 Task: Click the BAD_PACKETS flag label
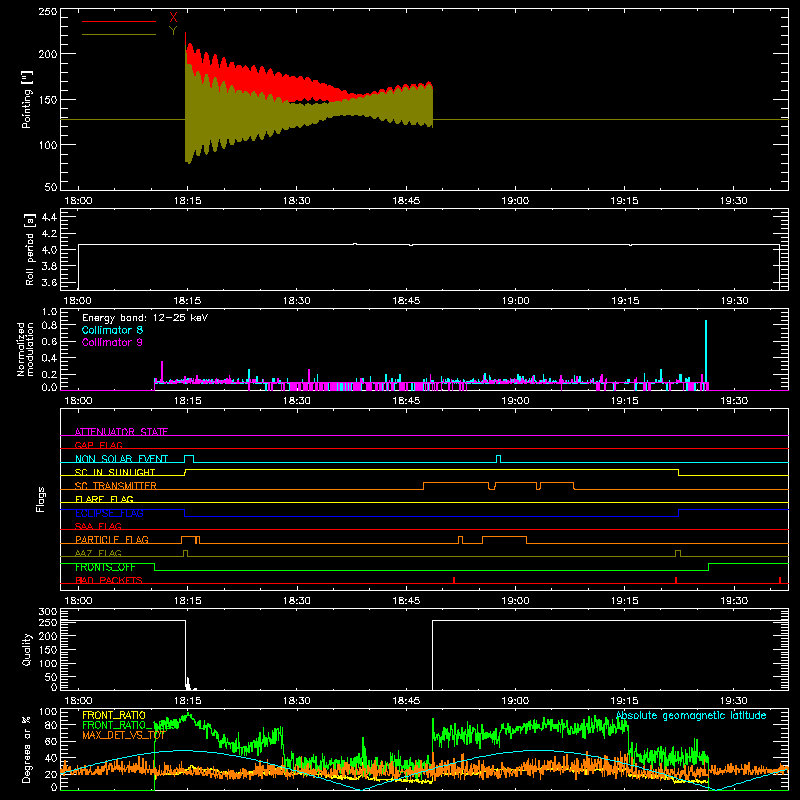click(109, 580)
